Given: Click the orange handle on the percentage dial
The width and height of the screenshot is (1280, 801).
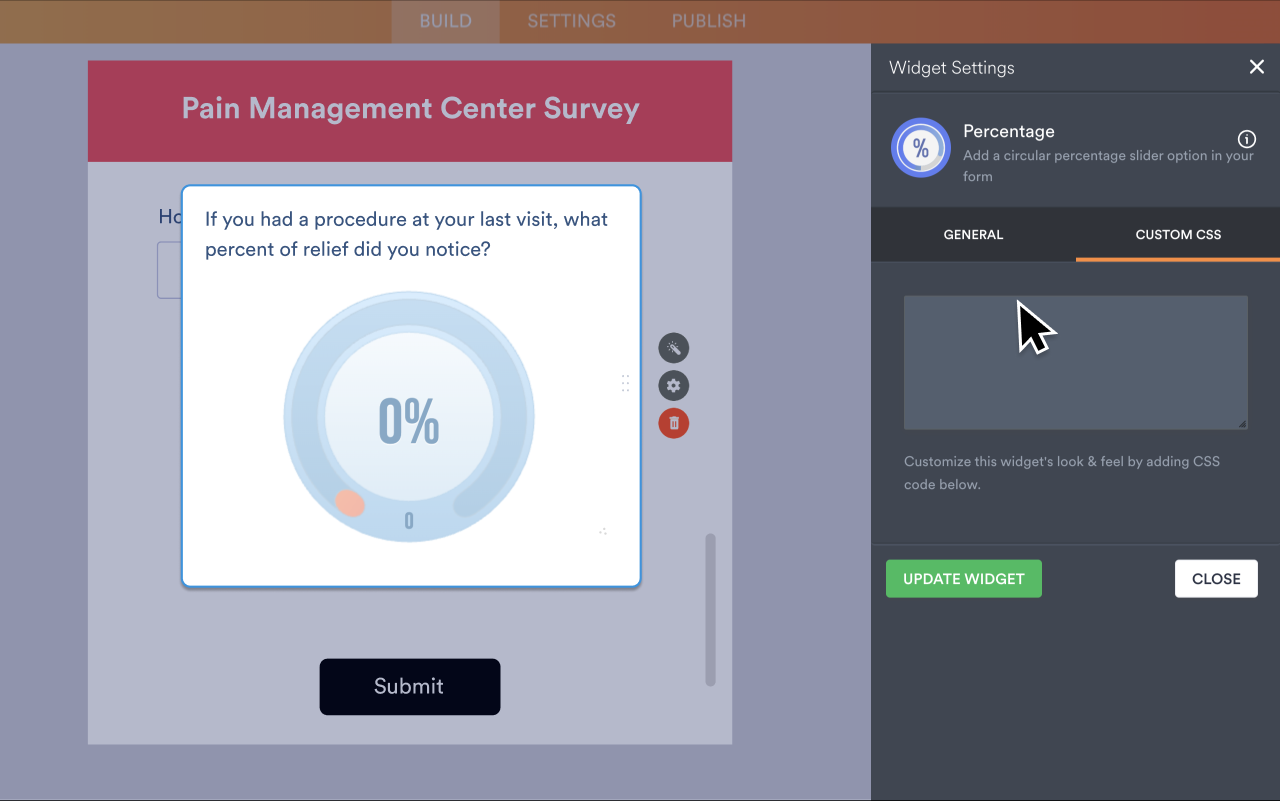Looking at the screenshot, I should click(351, 505).
